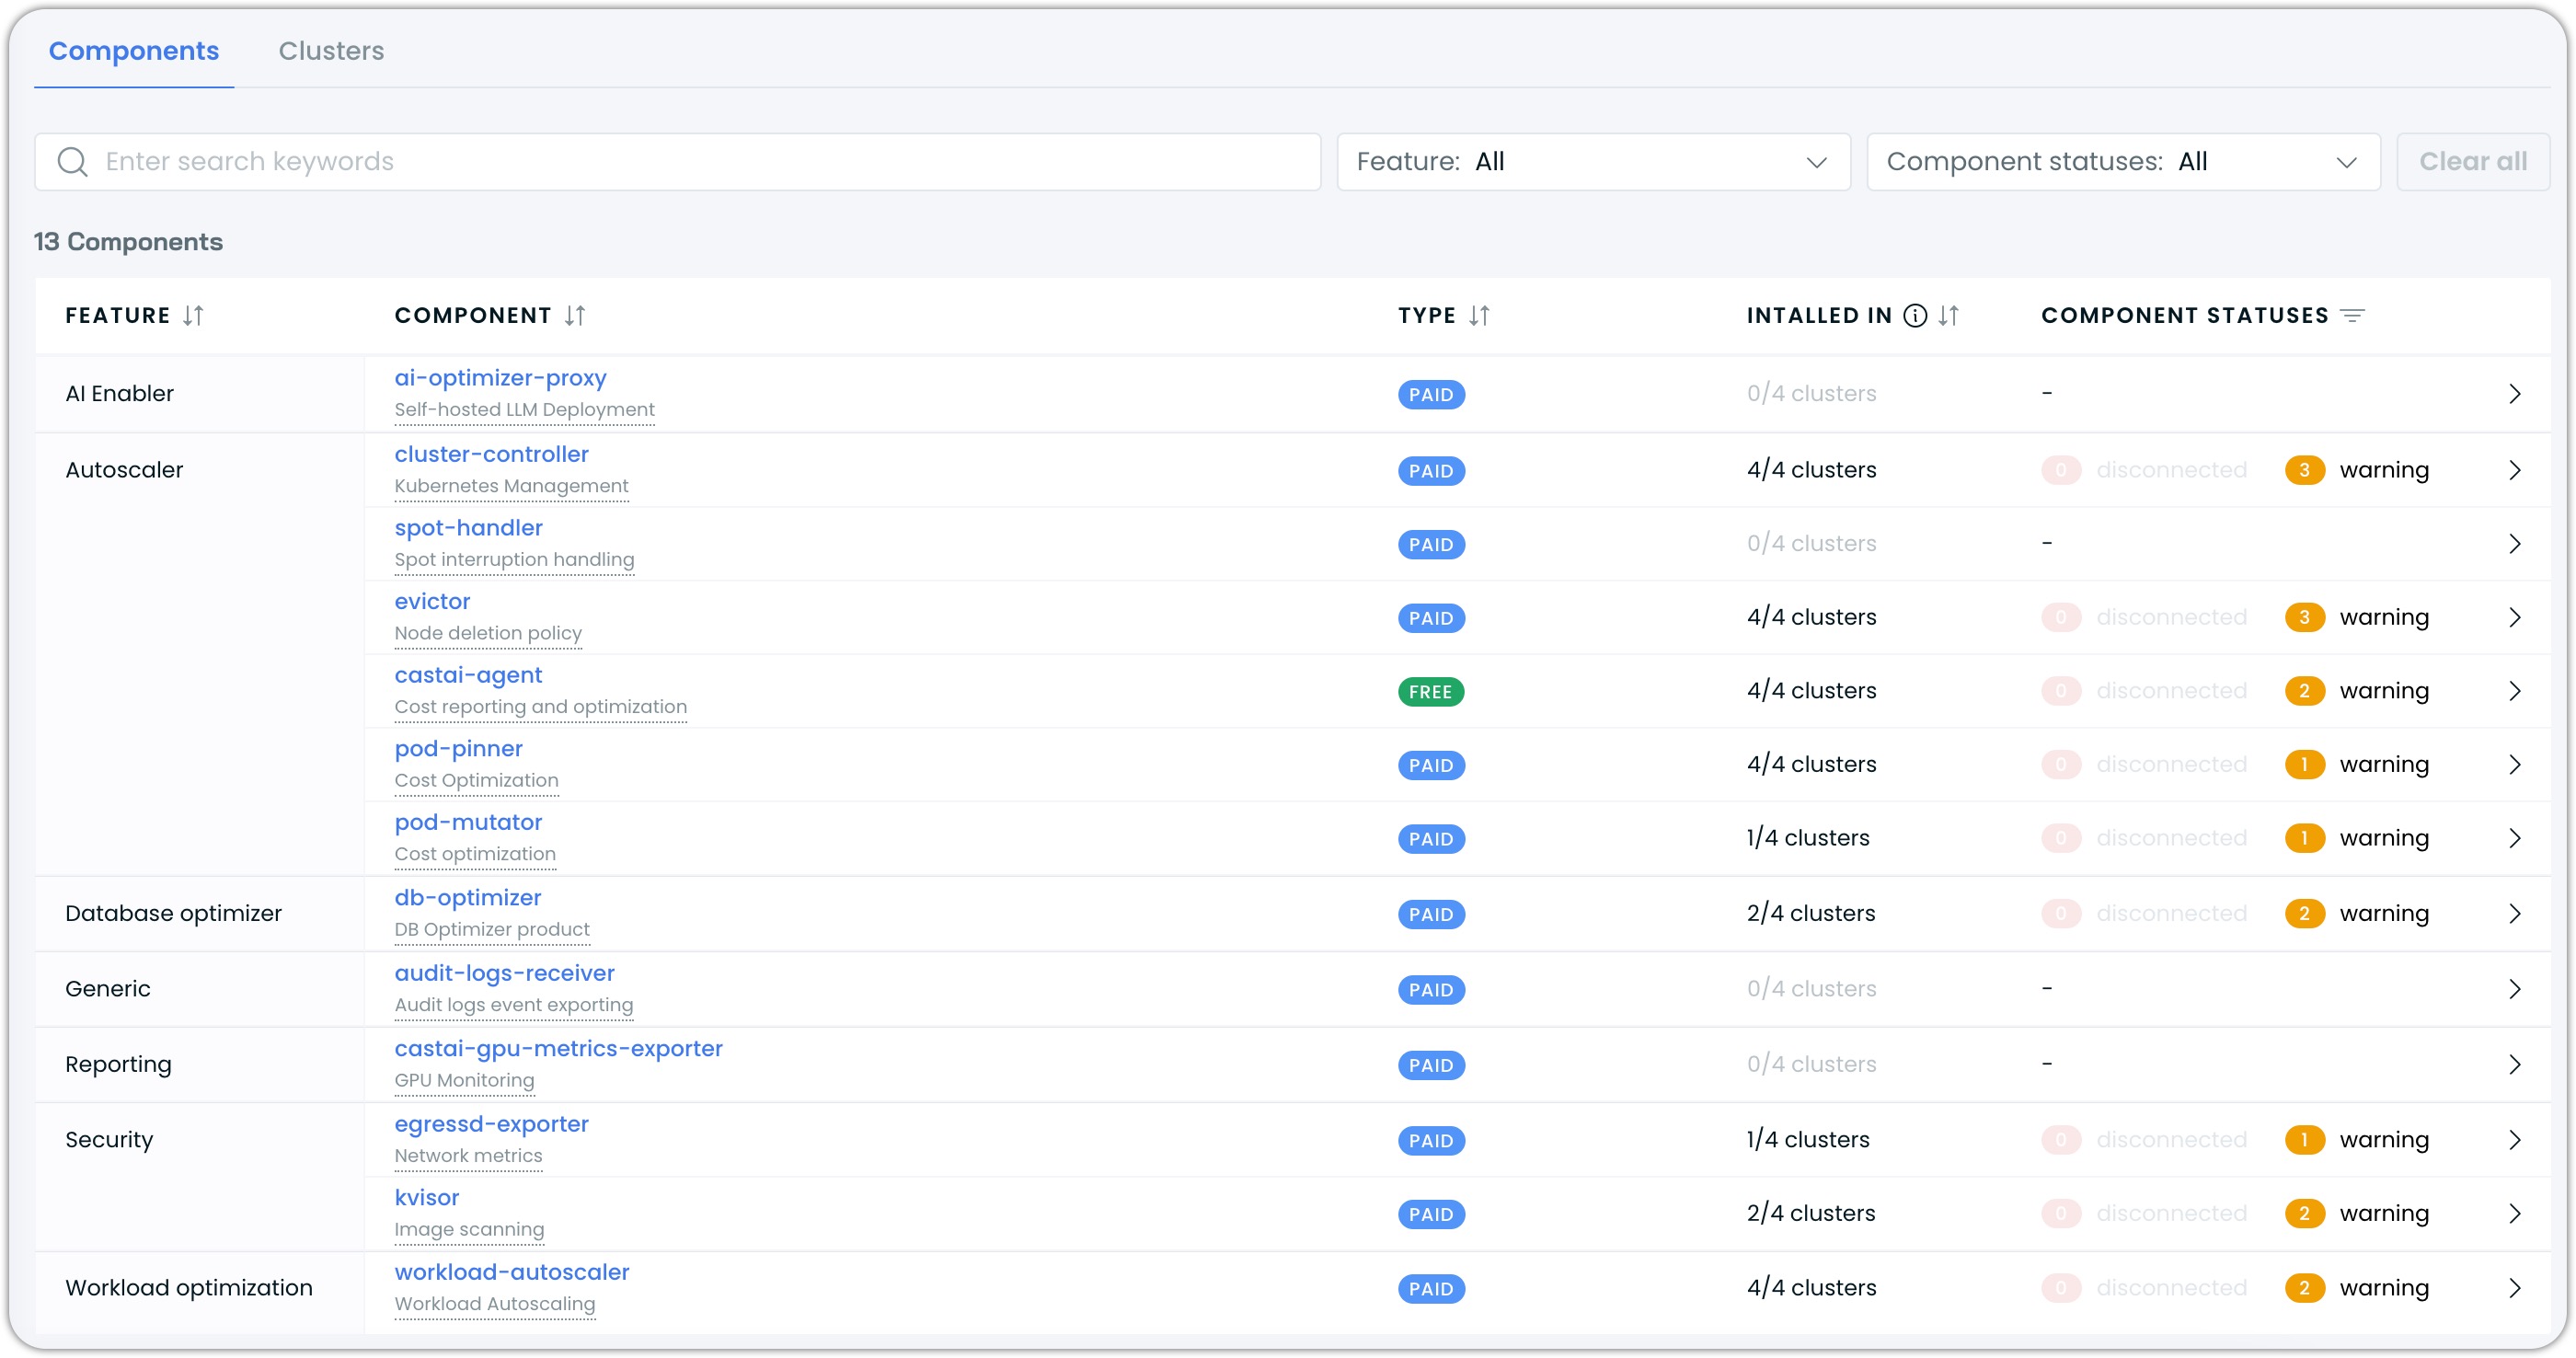Image resolution: width=2576 pixels, height=1358 pixels.
Task: Click the Clear all button
Action: [x=2472, y=162]
